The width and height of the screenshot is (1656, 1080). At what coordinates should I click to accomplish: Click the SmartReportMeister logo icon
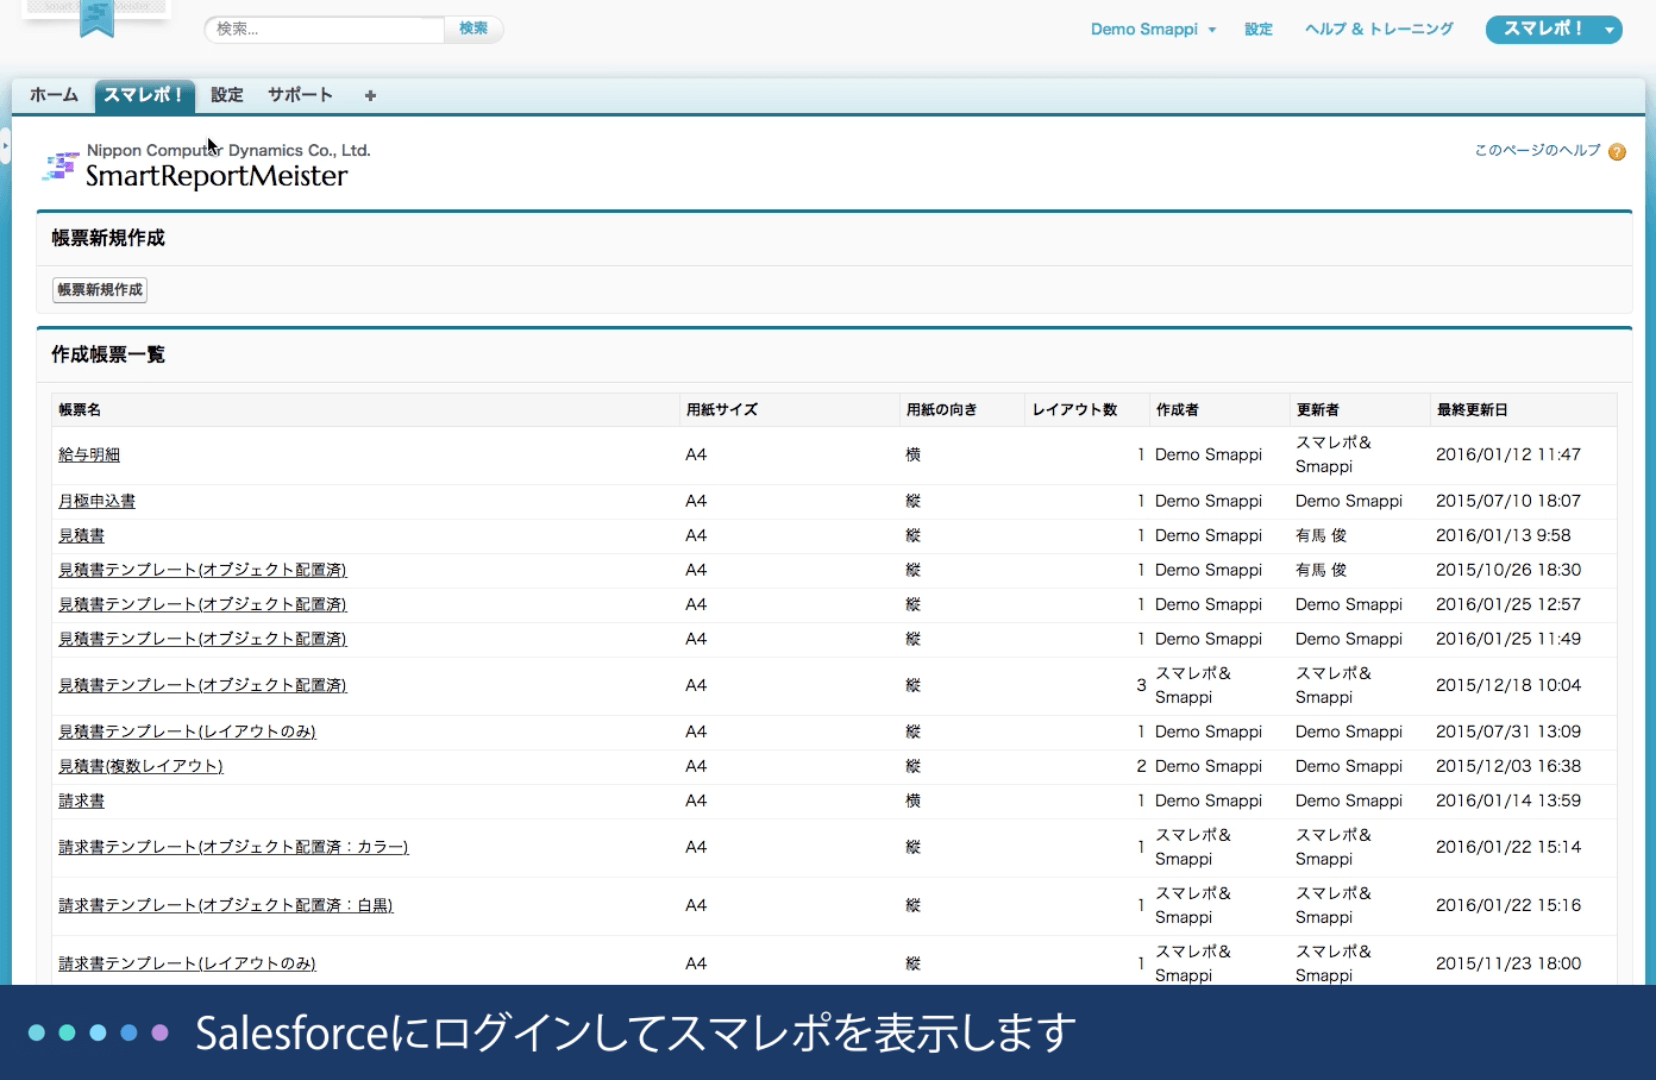point(60,167)
